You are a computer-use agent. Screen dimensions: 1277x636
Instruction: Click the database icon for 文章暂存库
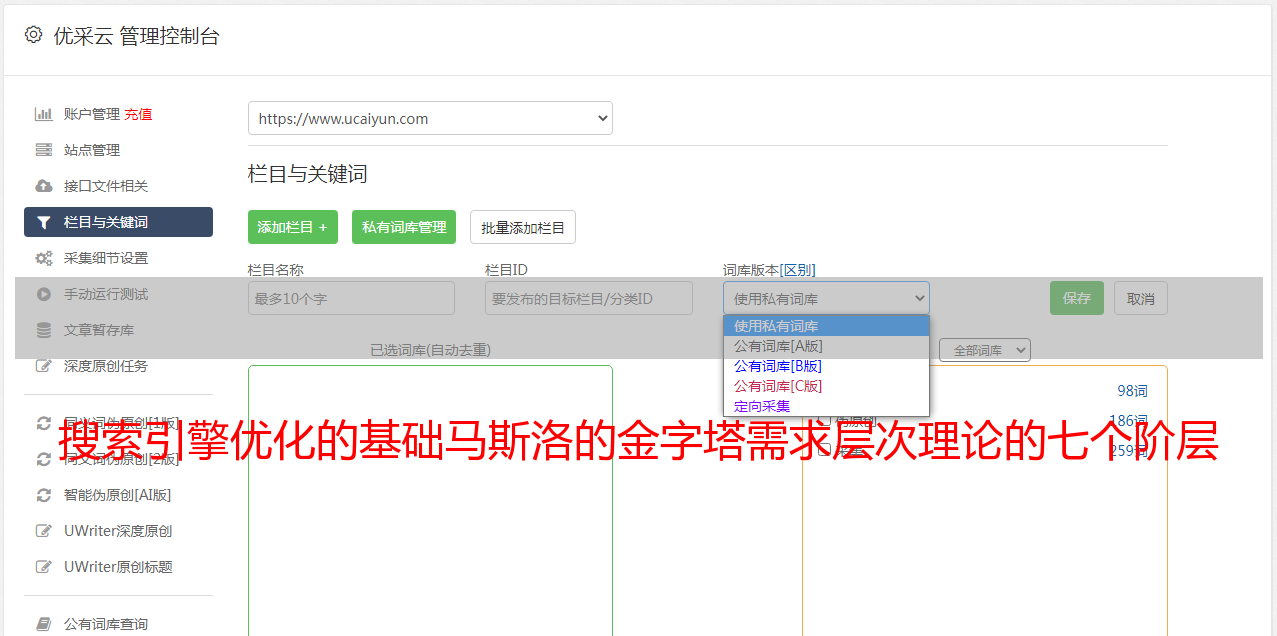43,330
